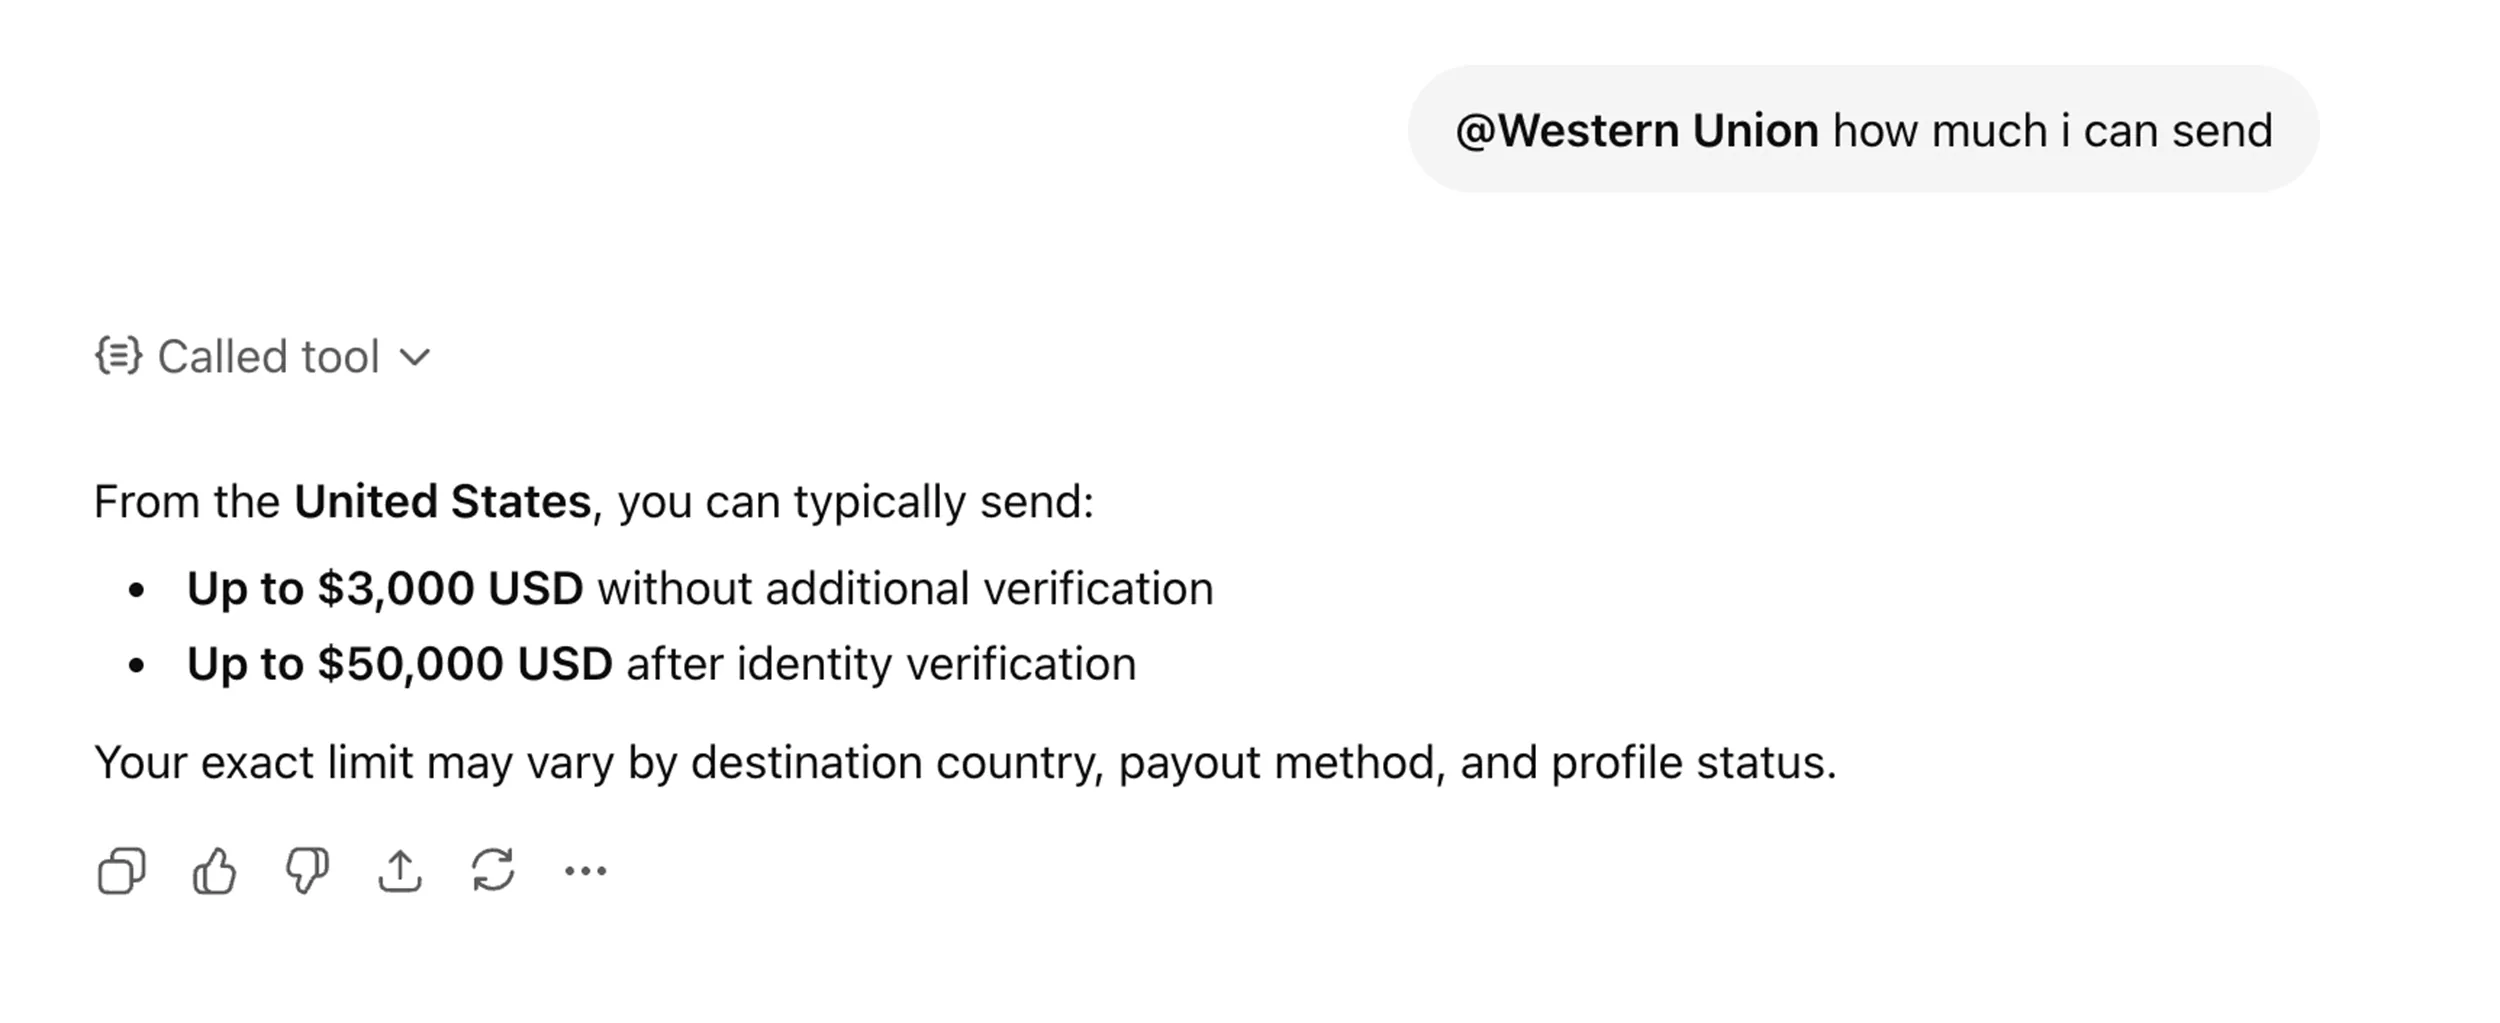This screenshot has width=2500, height=1023.
Task: Click 'without additional verification' text
Action: 906,589
